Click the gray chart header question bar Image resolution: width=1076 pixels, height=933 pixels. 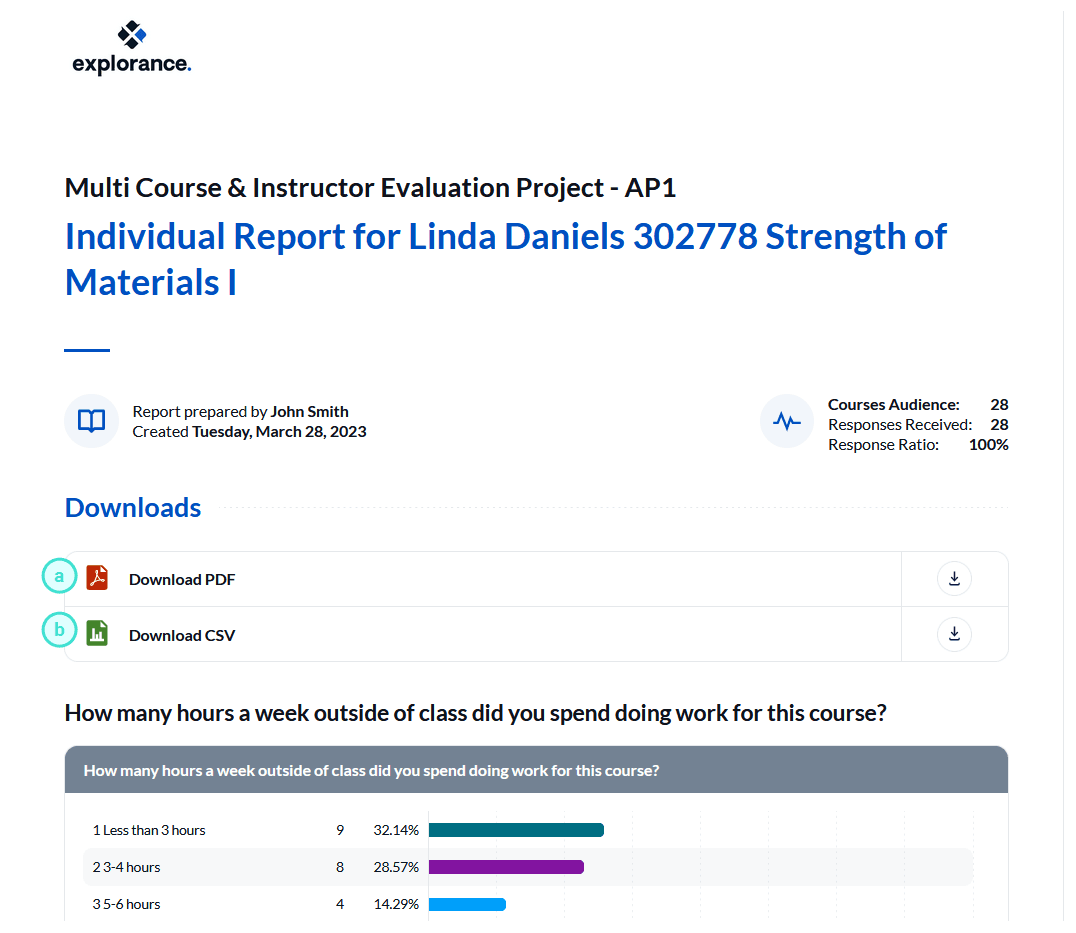click(x=536, y=770)
